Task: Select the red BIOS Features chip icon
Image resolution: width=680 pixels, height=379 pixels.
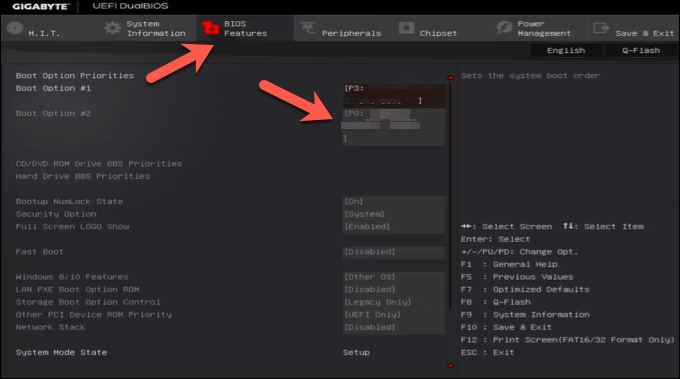Action: click(x=210, y=28)
